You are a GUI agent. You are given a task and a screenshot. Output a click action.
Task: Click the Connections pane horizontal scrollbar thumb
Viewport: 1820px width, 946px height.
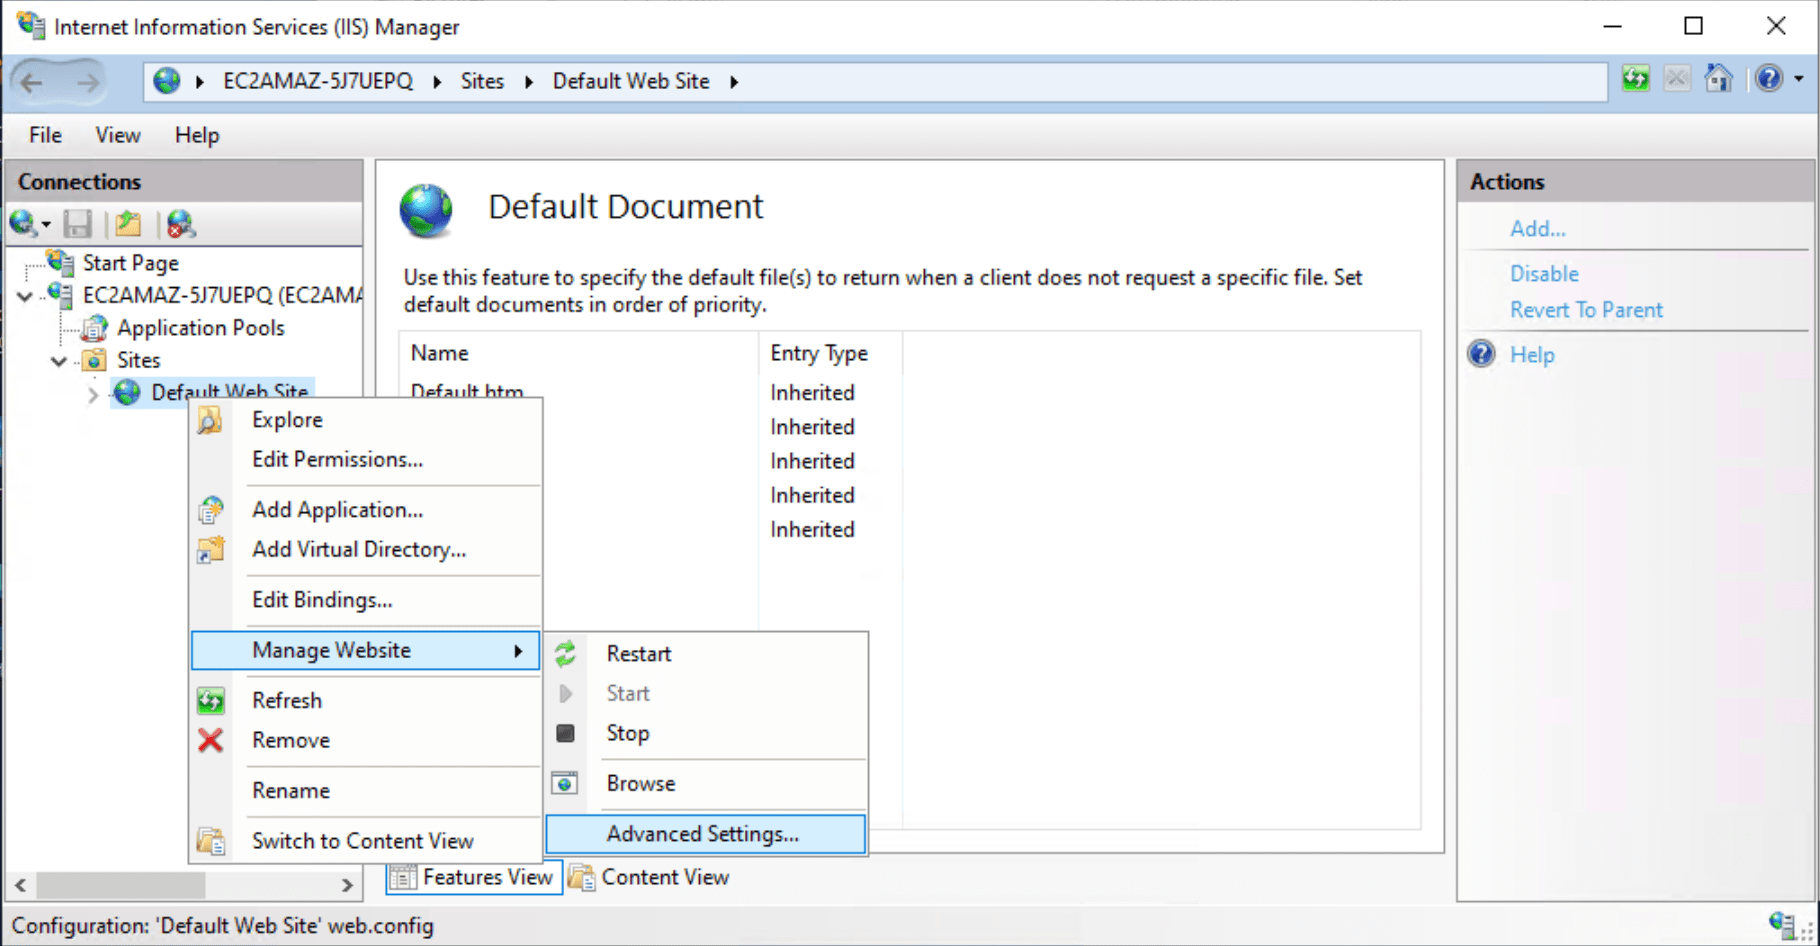pos(120,885)
